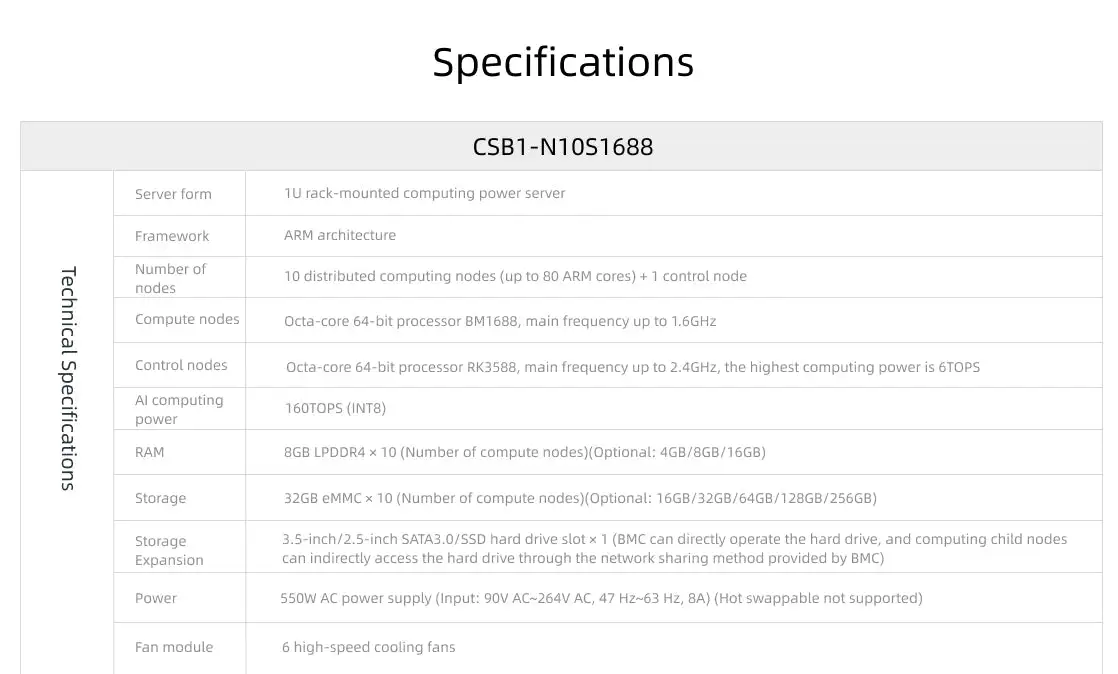1118x674 pixels.
Task: Select the Storage Expansion row label
Action: pos(169,550)
